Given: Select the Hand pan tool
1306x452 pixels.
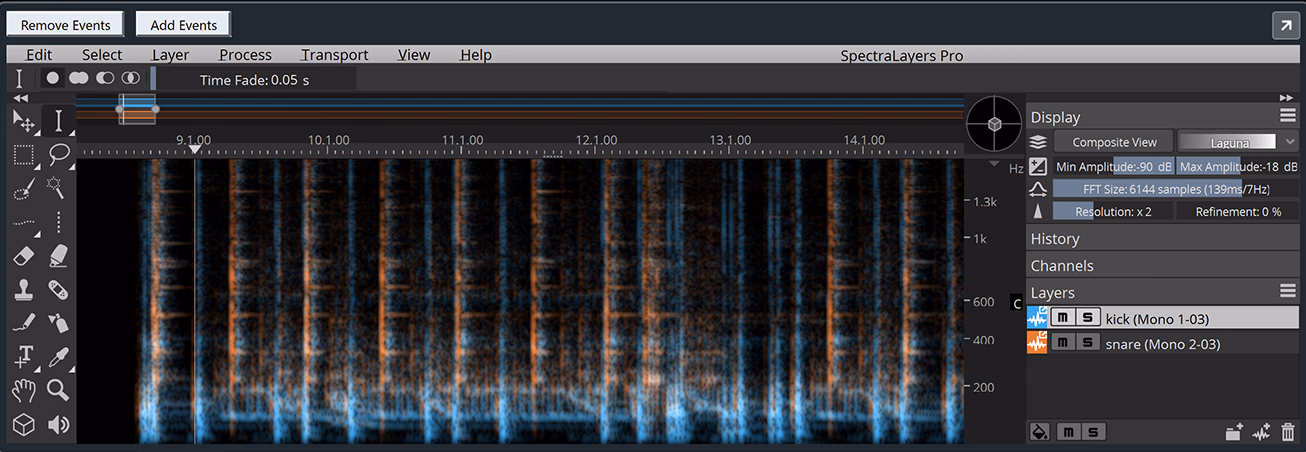Looking at the screenshot, I should 24,390.
